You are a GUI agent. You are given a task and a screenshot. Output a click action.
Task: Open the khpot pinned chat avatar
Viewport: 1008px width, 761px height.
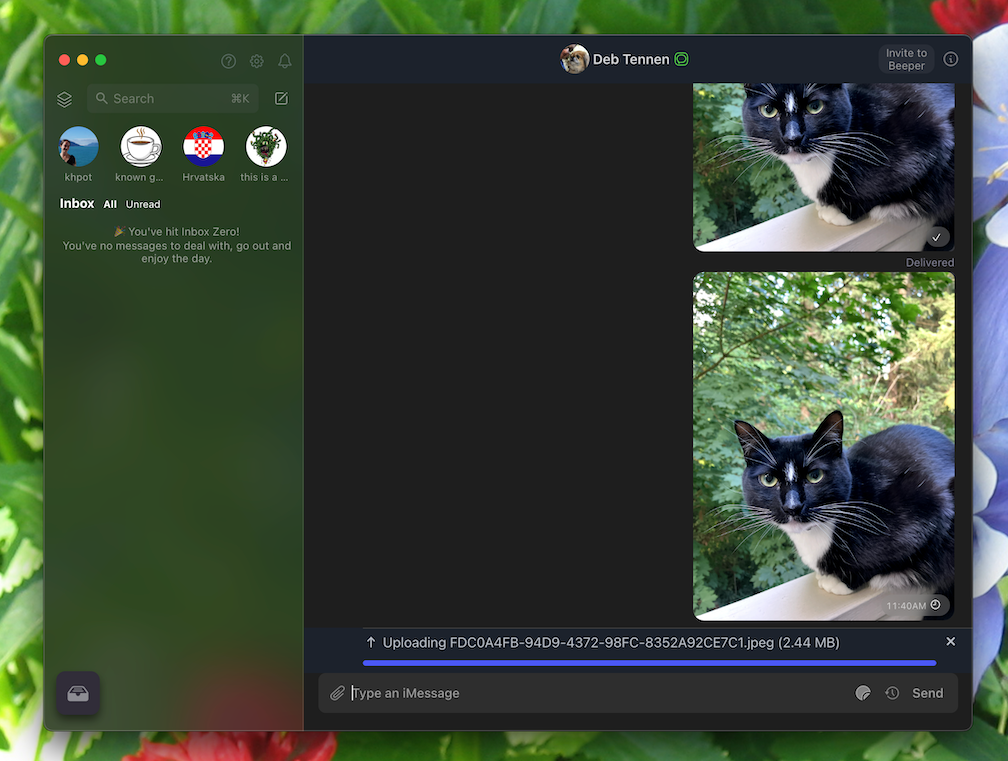78,147
